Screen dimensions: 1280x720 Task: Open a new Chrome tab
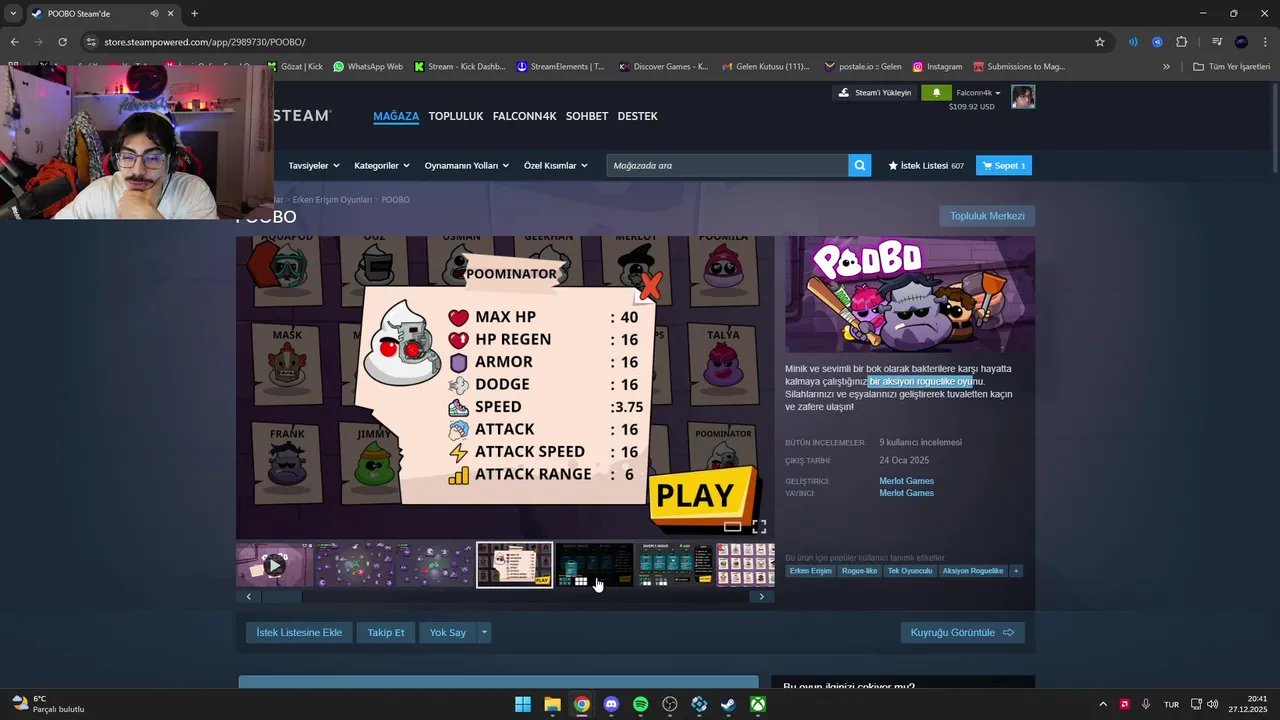(194, 14)
